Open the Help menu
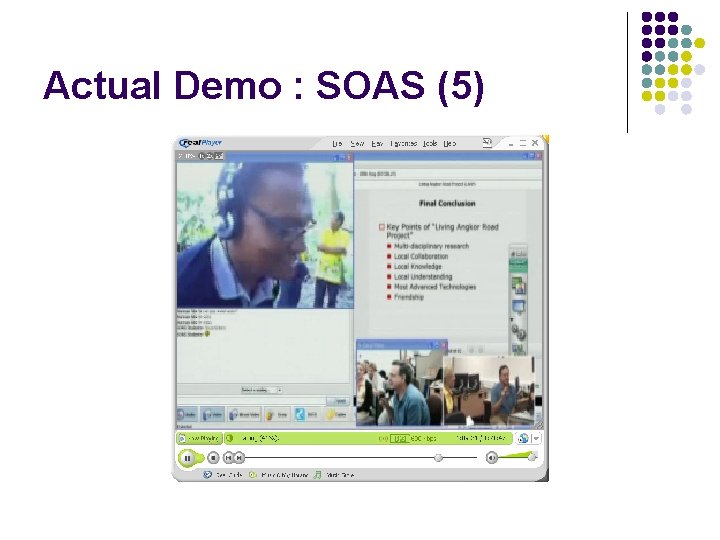 (x=450, y=144)
